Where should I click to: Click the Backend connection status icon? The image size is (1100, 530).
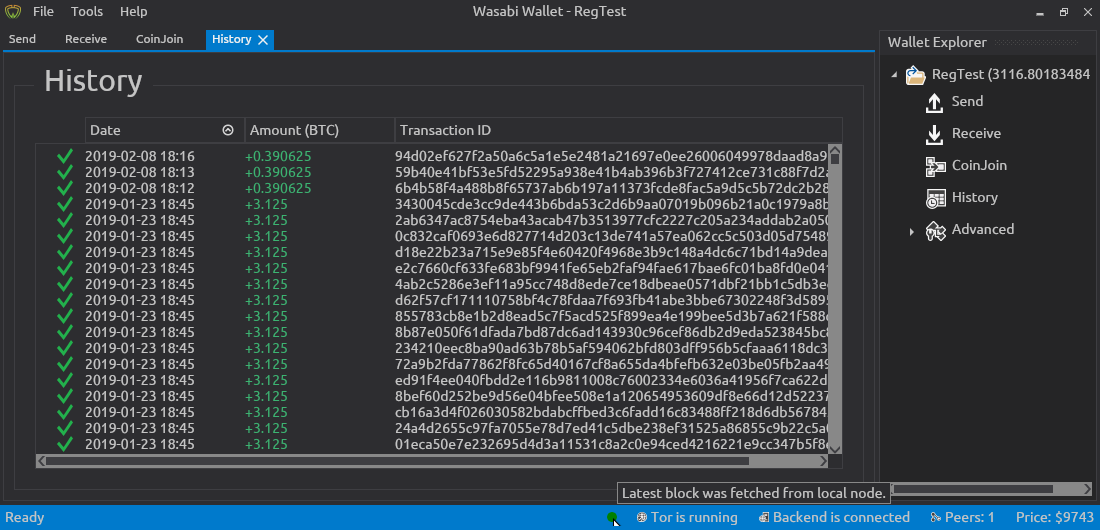(764, 518)
